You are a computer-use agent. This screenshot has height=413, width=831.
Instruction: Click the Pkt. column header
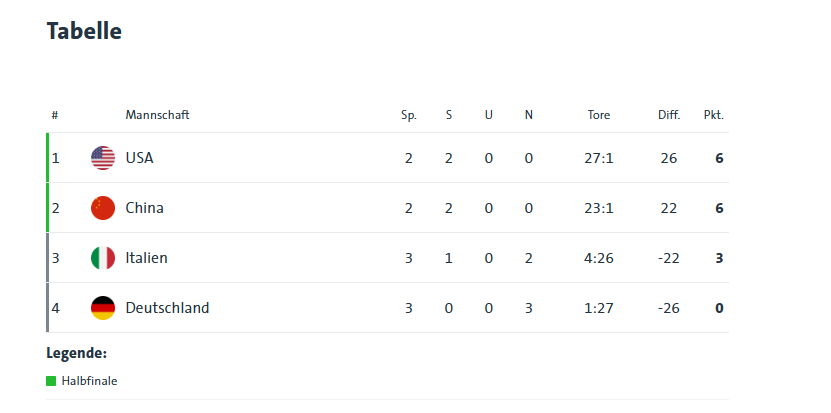coord(714,115)
